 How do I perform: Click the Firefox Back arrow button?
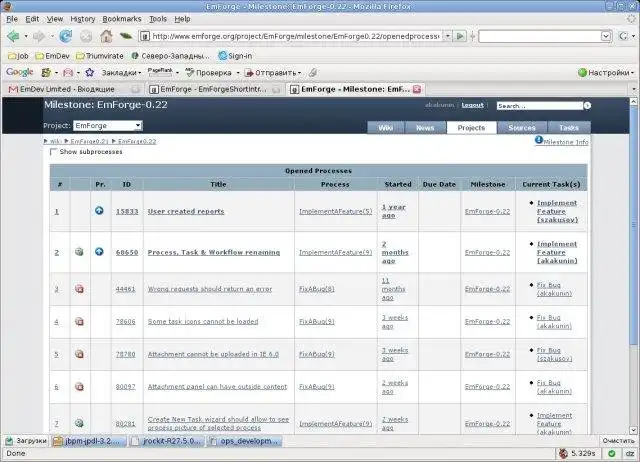(x=13, y=36)
